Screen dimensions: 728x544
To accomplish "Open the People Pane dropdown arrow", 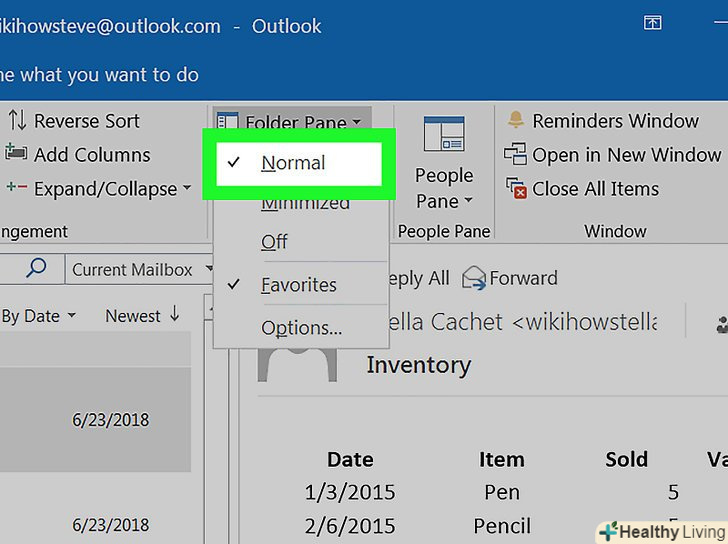I will (468, 201).
